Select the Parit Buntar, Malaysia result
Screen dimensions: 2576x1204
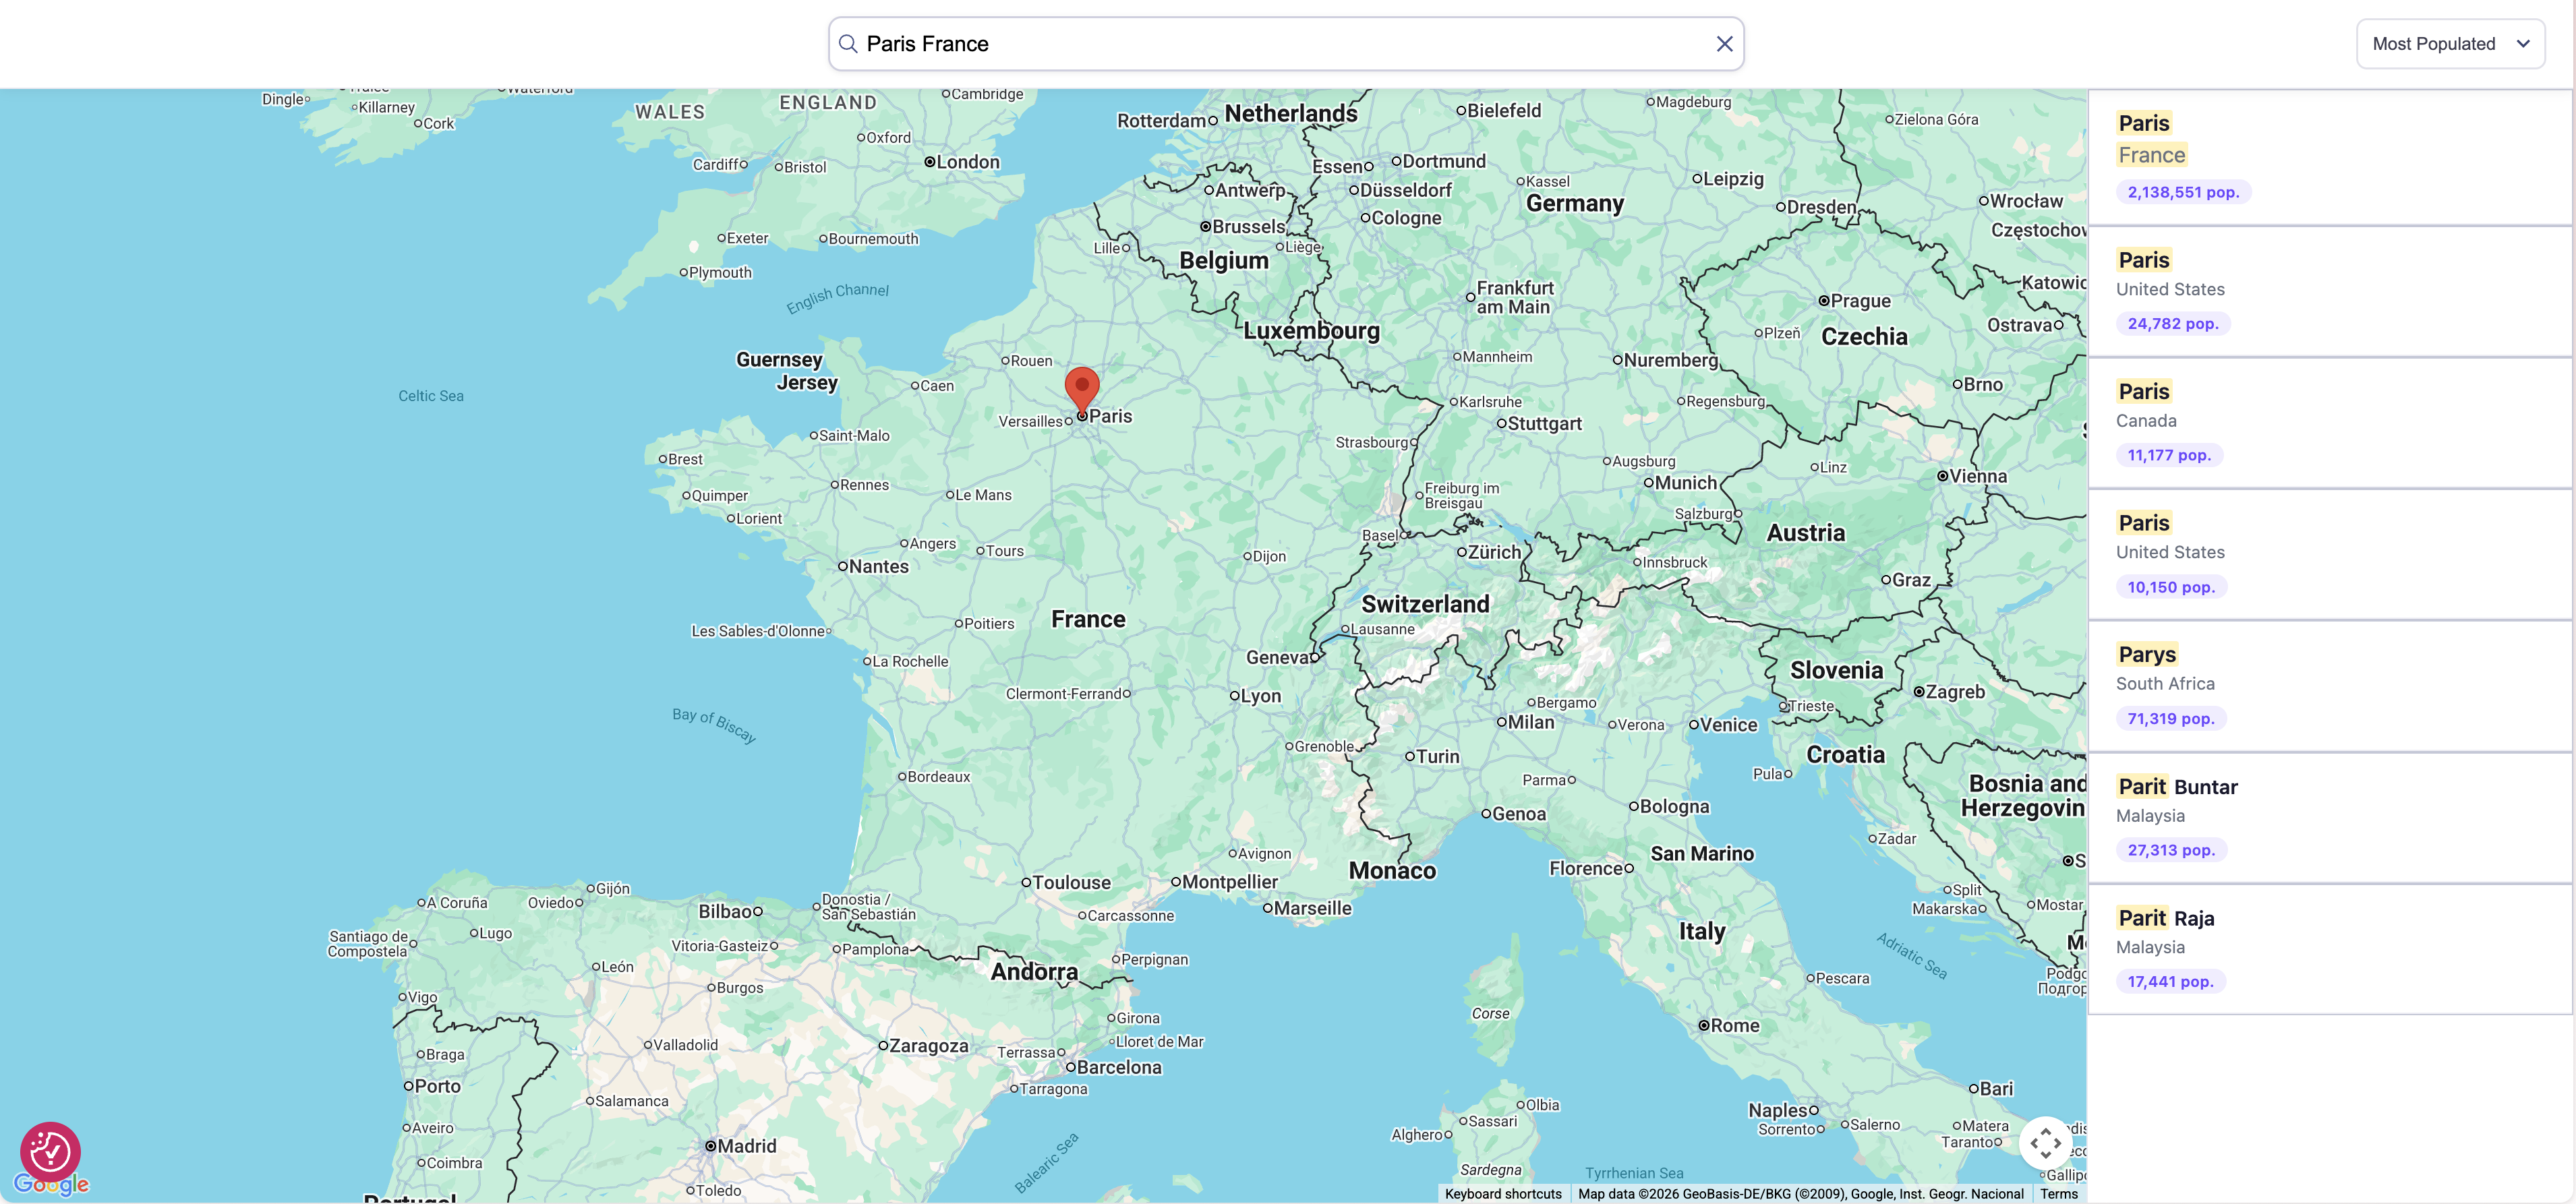[2330, 818]
